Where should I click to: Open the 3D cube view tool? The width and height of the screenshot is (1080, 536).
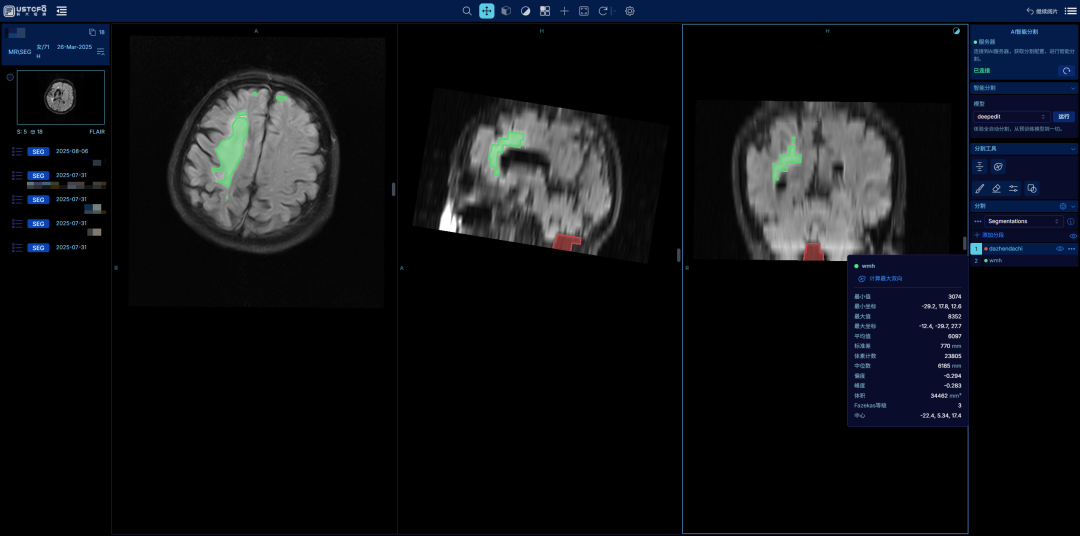tap(506, 11)
